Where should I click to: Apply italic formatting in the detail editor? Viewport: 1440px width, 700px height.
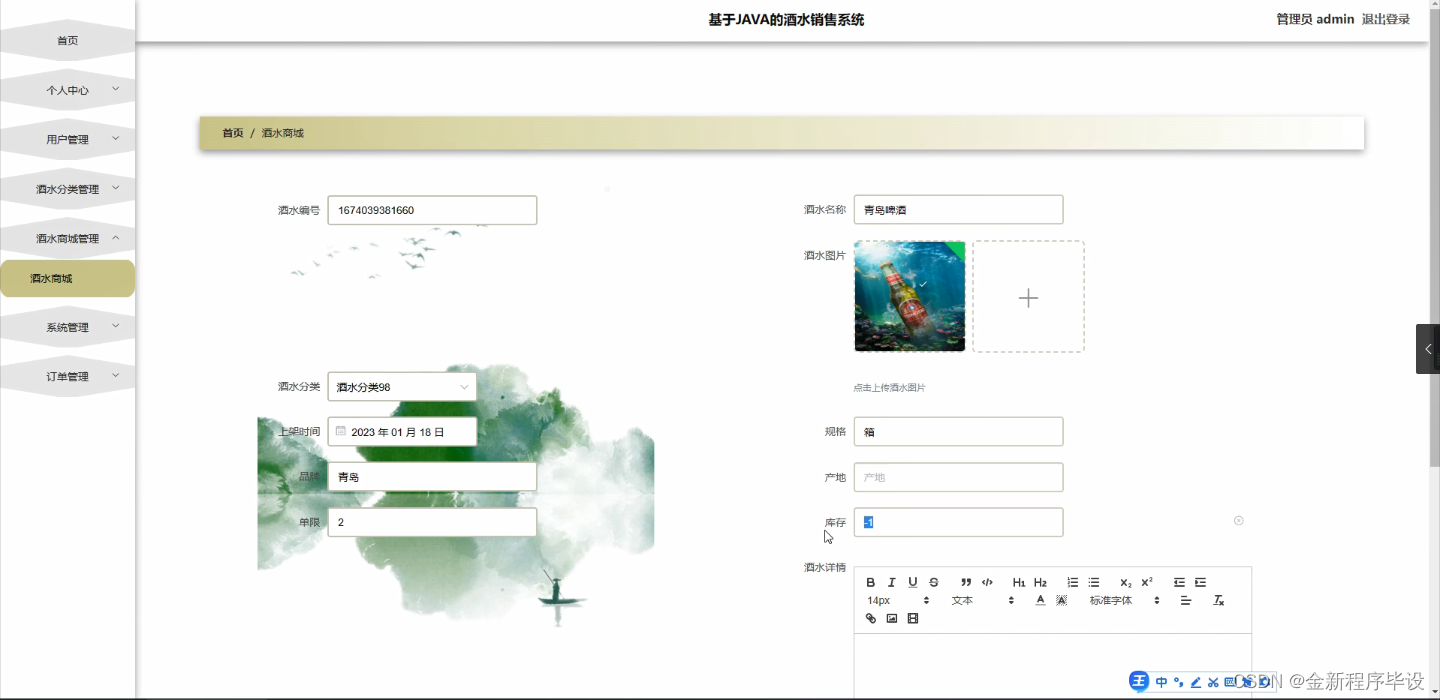pyautogui.click(x=892, y=582)
